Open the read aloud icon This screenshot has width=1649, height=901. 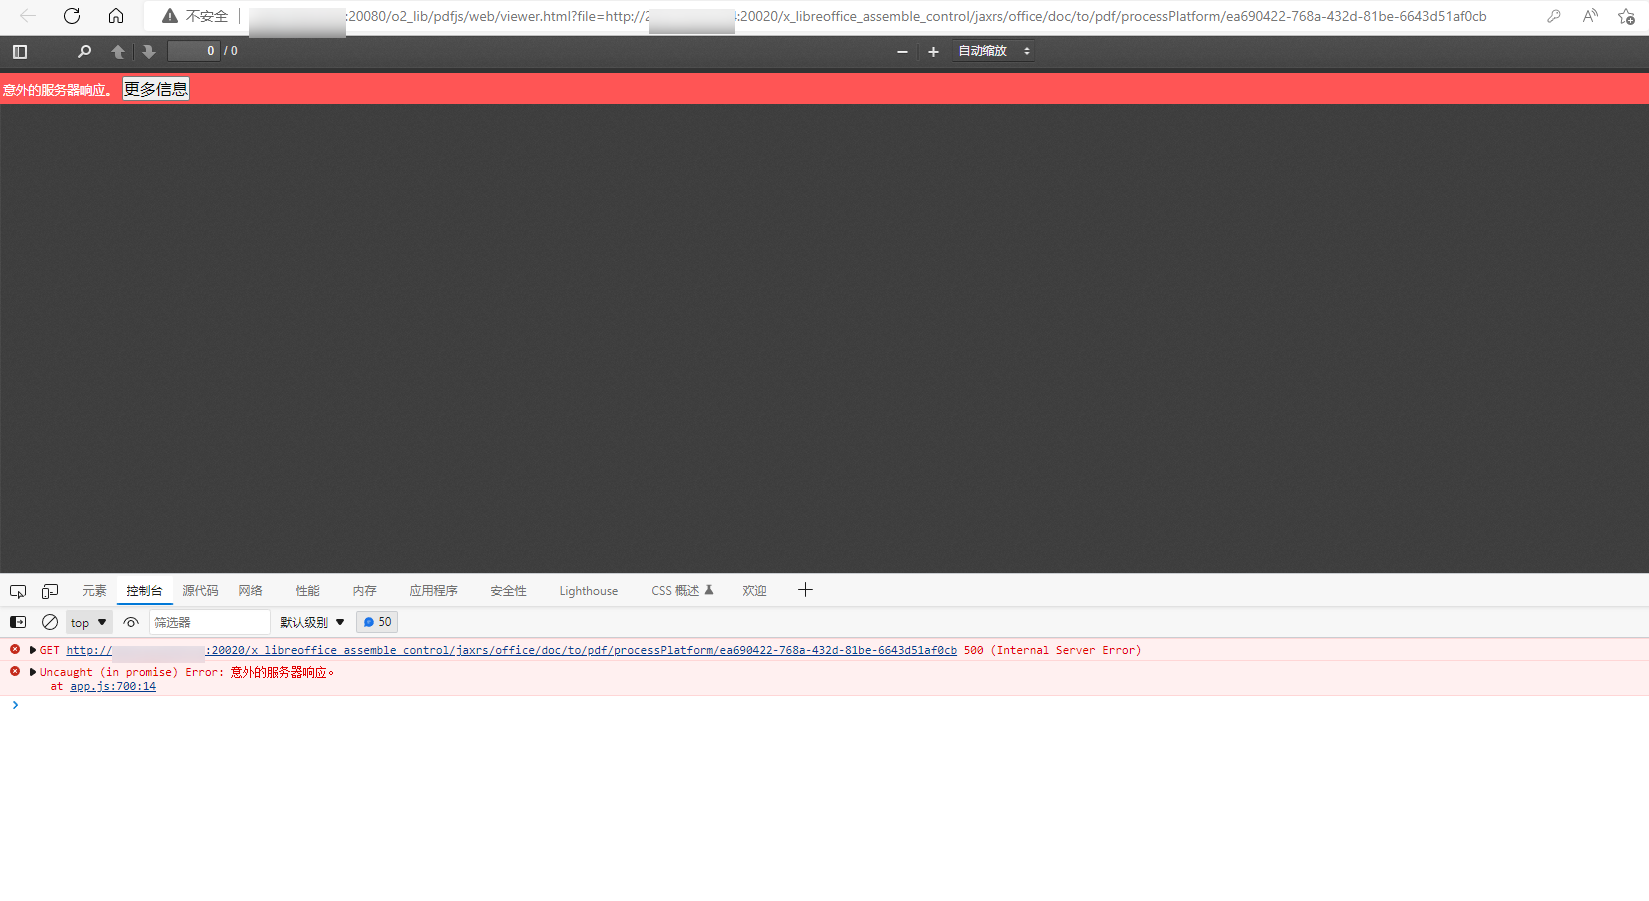tap(1590, 16)
